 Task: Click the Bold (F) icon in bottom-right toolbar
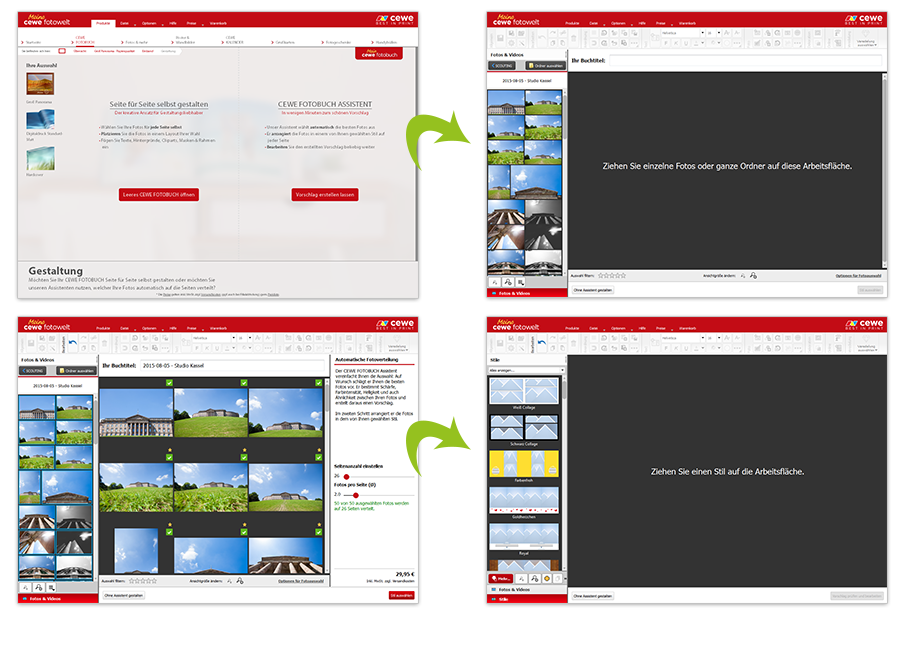click(666, 348)
